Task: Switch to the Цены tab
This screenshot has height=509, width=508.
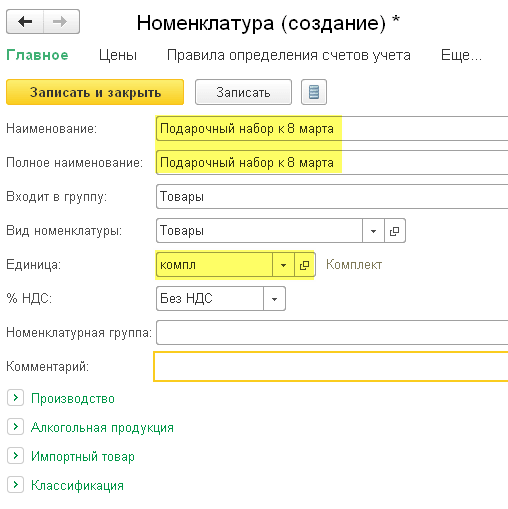Action: point(118,55)
